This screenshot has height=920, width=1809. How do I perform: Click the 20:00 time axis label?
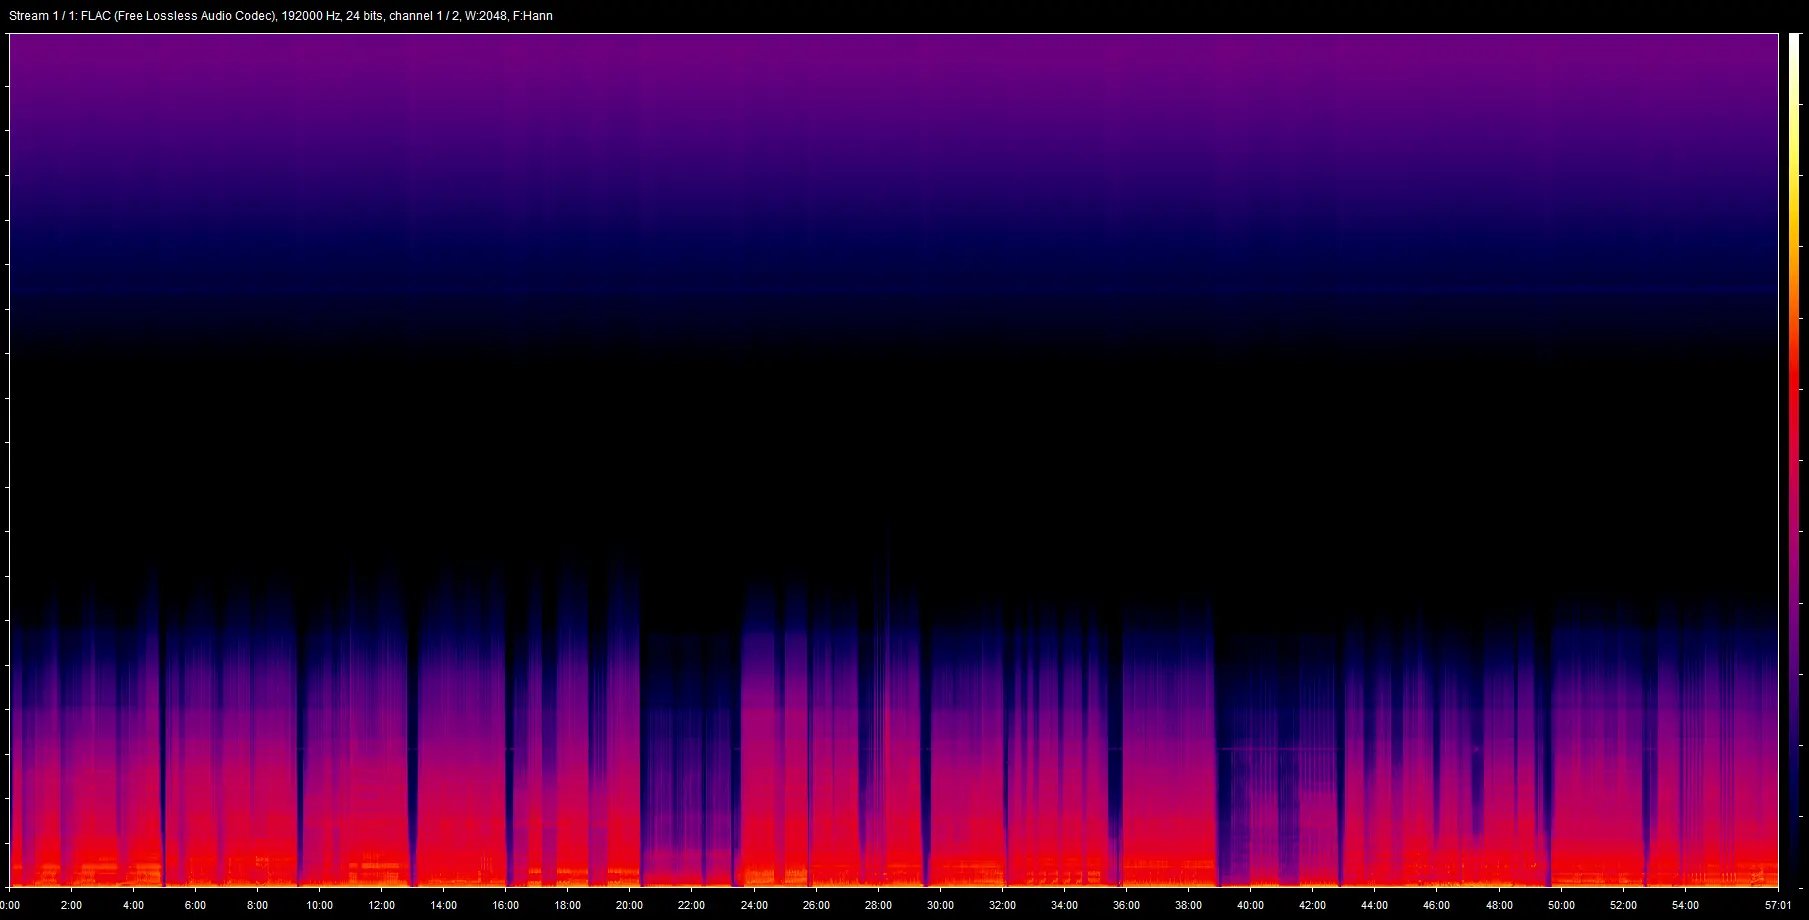click(629, 905)
